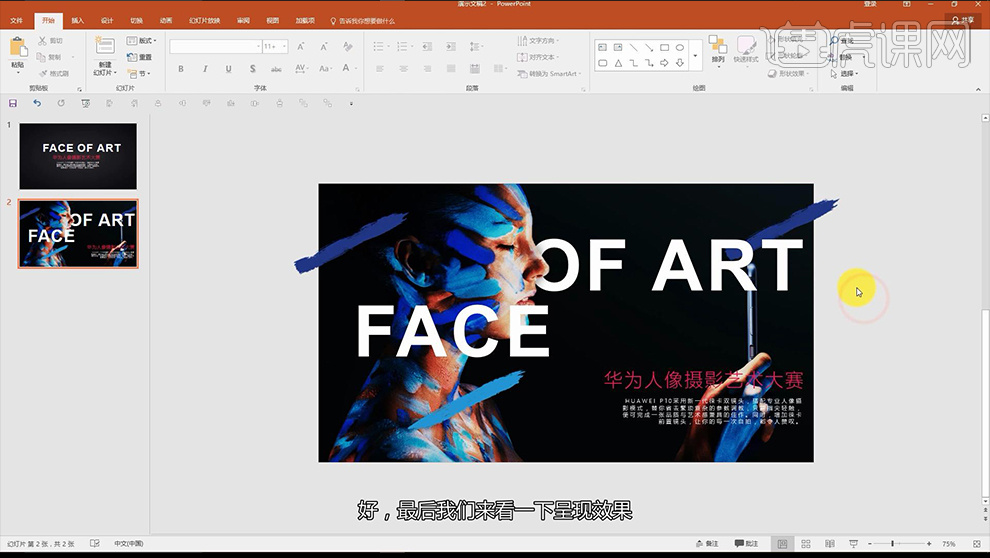Open 对齐文本 align text dropdown
The image size is (990, 558).
coord(538,57)
